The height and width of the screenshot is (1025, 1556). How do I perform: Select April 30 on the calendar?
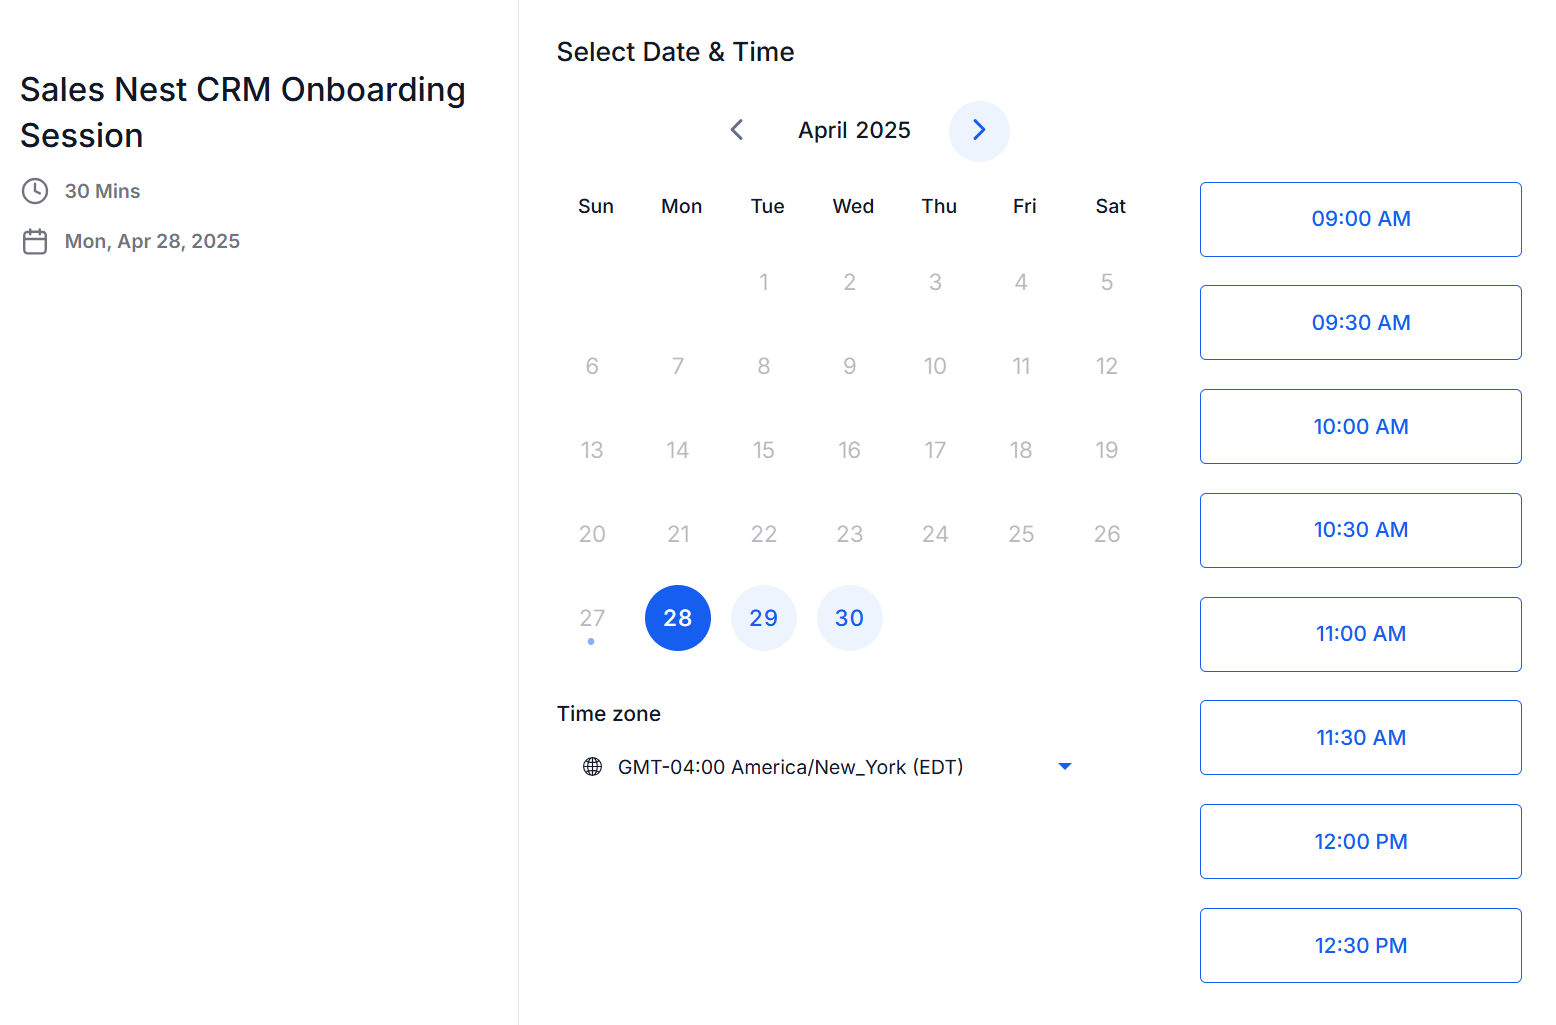850,618
